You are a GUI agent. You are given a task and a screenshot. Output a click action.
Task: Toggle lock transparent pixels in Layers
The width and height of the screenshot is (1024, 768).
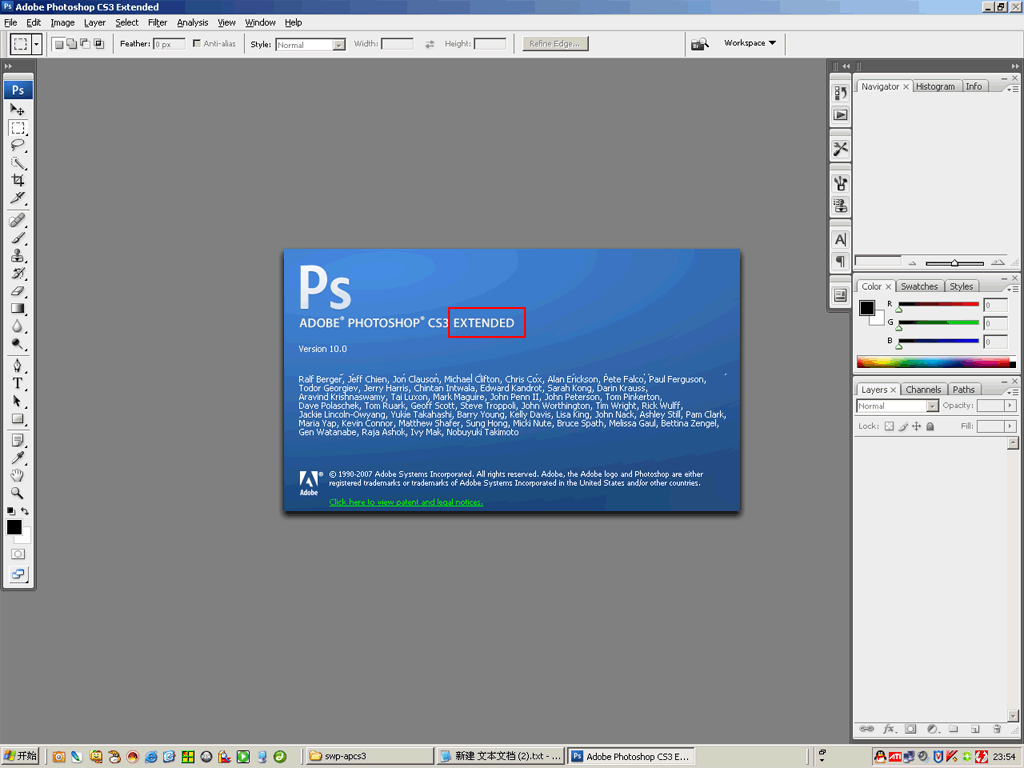coord(889,426)
